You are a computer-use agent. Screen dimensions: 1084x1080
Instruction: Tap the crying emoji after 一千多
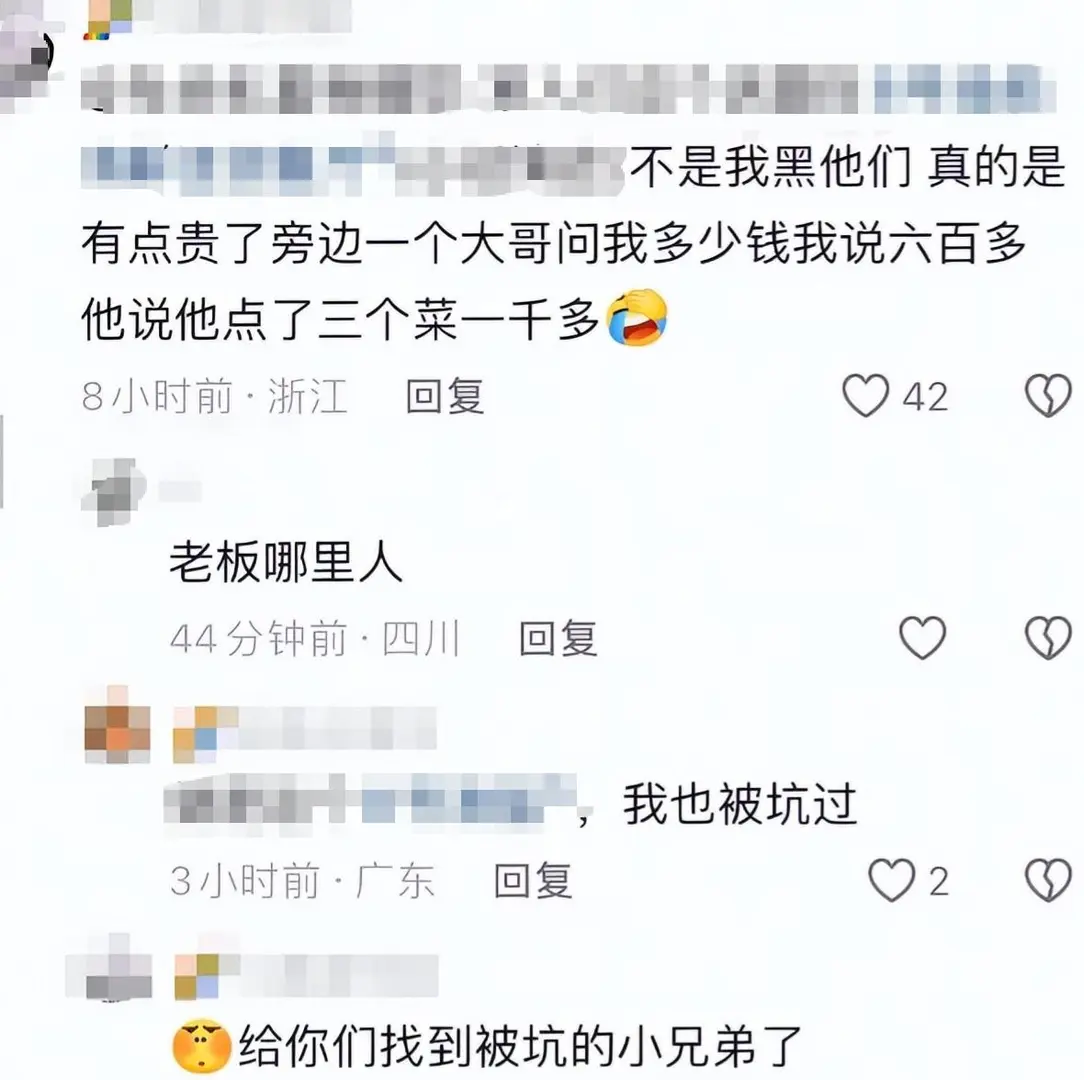point(637,318)
